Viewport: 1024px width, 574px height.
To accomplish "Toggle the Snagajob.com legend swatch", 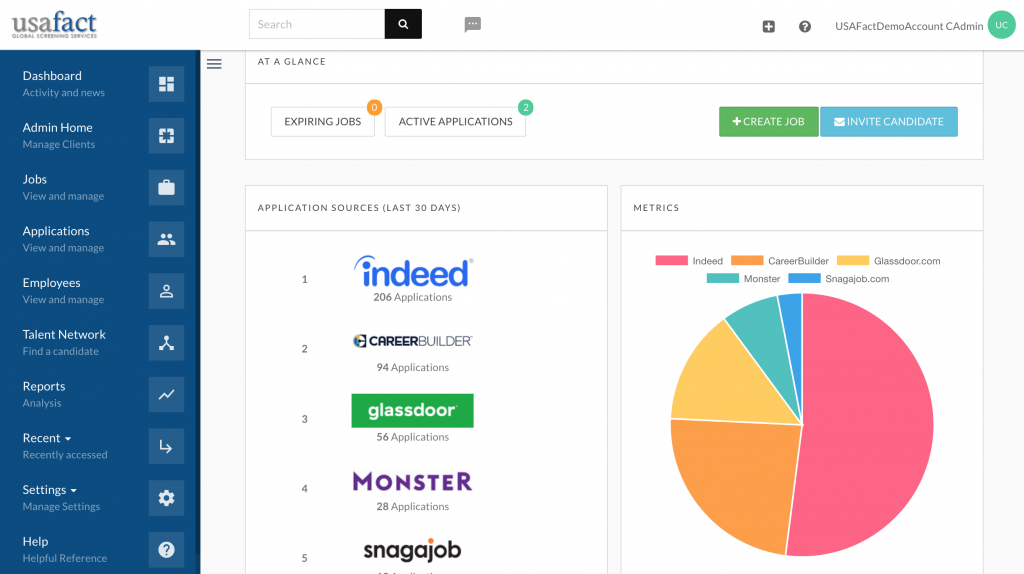I will coord(805,278).
